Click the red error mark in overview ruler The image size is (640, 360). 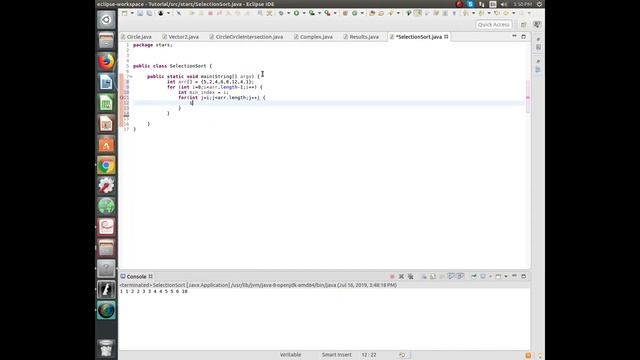(528, 98)
